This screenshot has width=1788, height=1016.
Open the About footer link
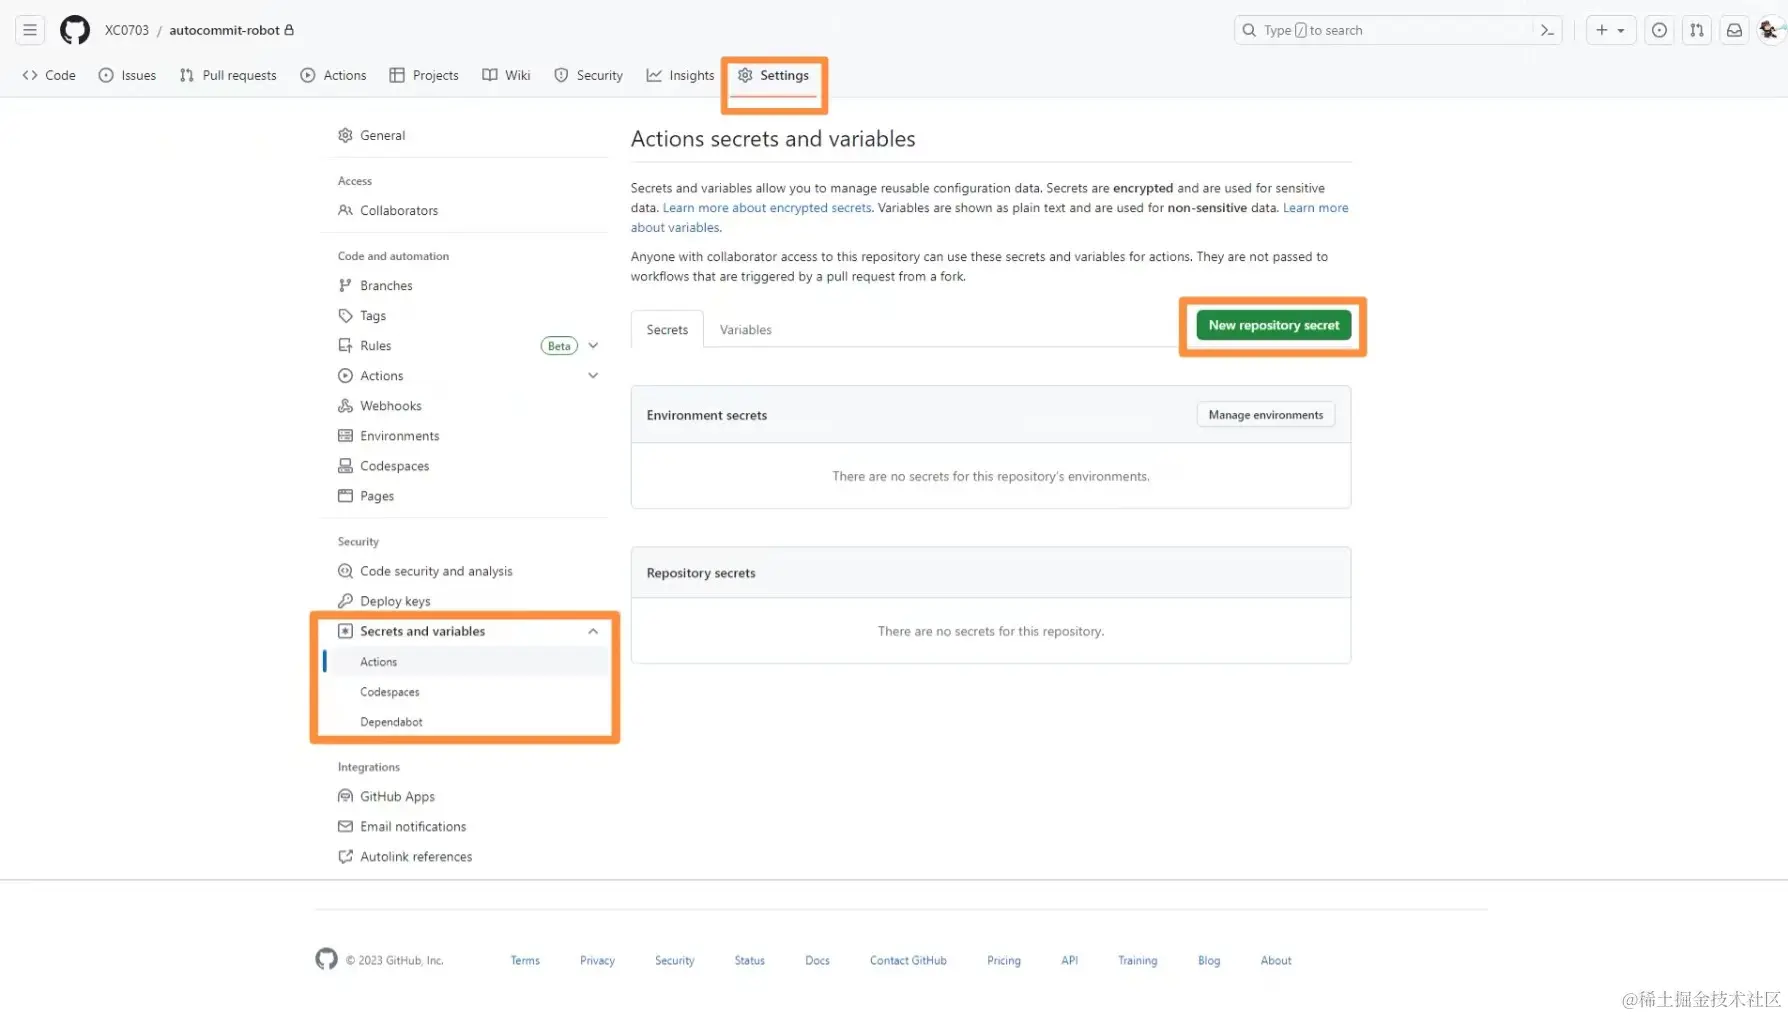tap(1276, 960)
